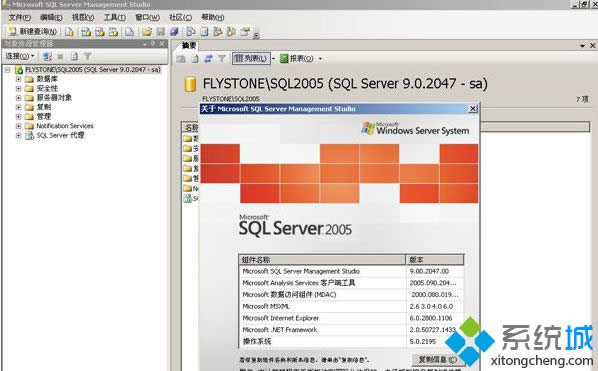The image size is (598, 371).
Task: Click the Summary page toolbar icon
Action: (x=204, y=32)
